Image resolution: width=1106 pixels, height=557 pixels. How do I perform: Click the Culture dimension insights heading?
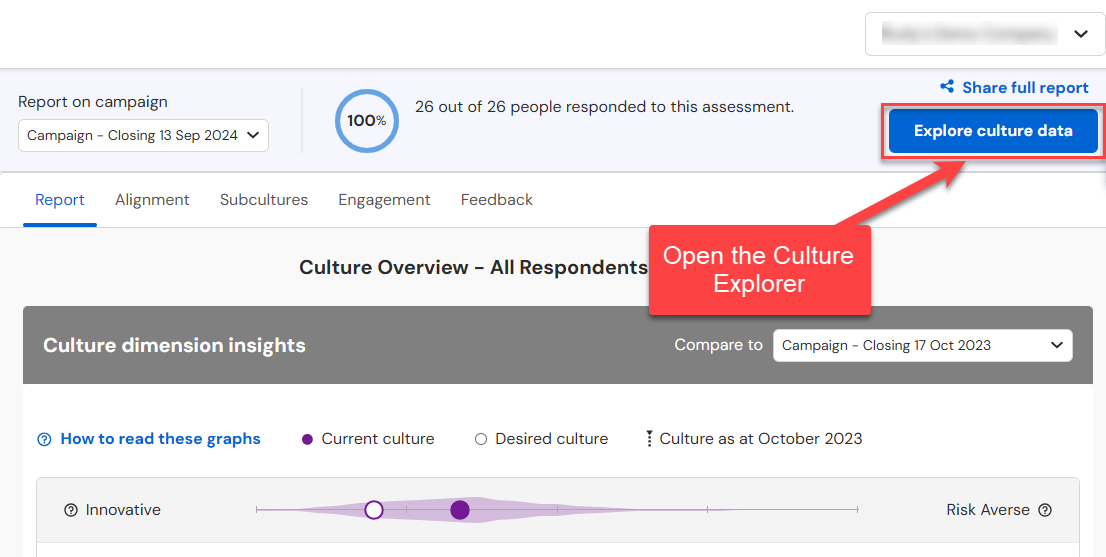pos(174,345)
